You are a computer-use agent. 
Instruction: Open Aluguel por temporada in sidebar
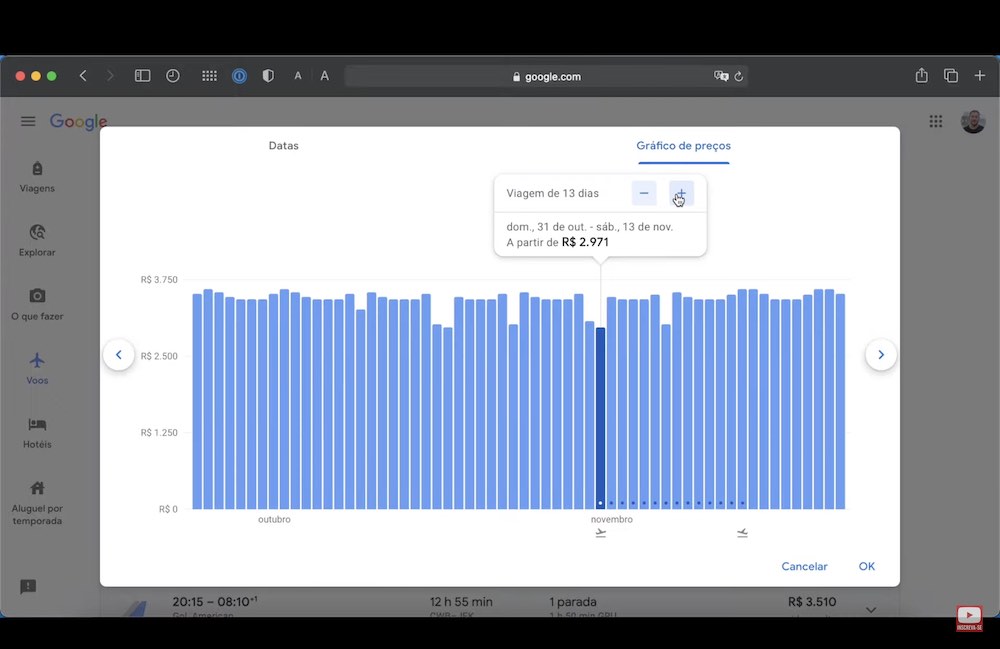[x=37, y=503]
